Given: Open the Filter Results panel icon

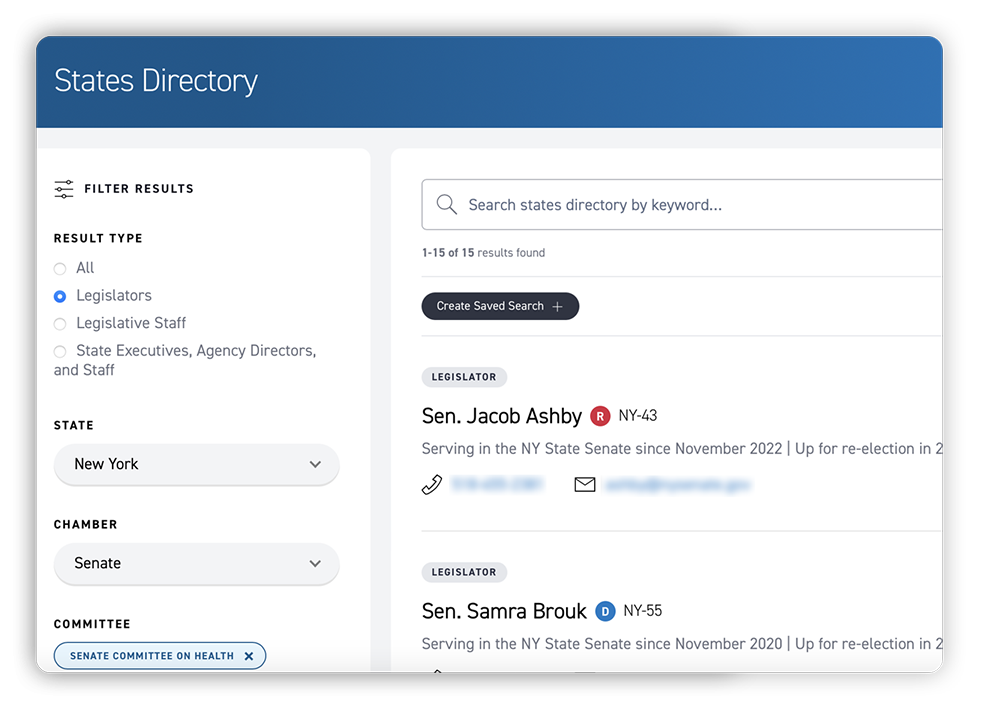Looking at the screenshot, I should click(63, 188).
